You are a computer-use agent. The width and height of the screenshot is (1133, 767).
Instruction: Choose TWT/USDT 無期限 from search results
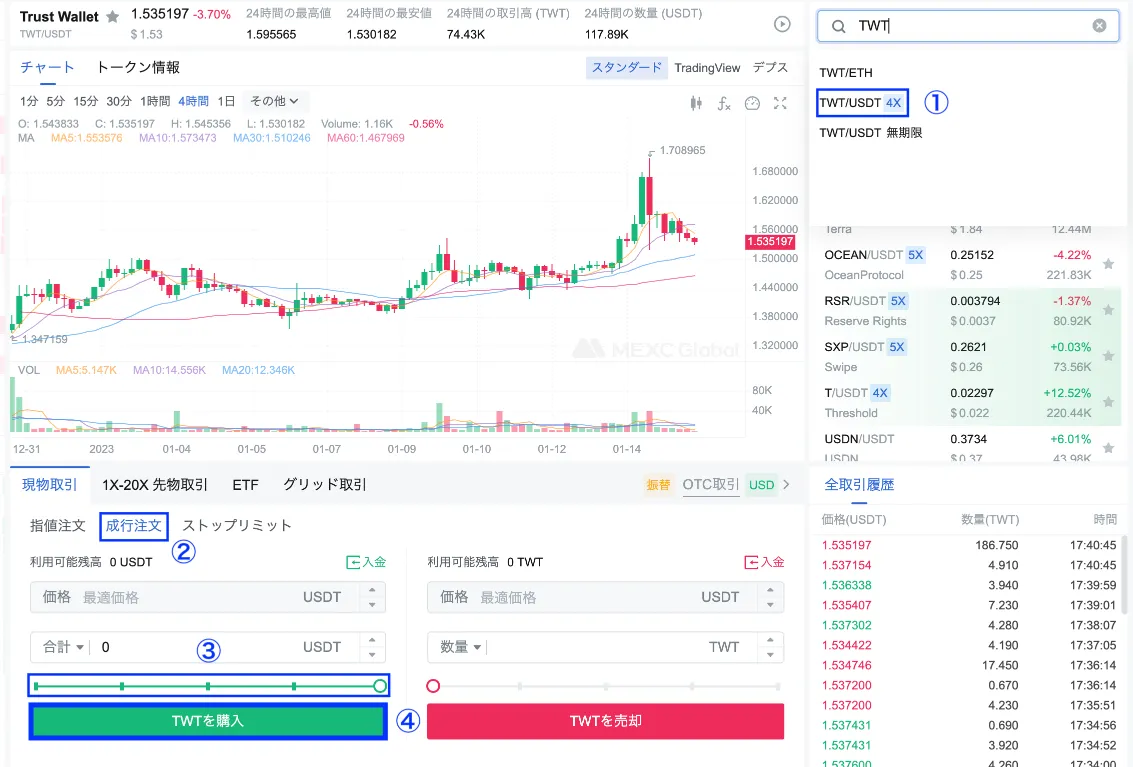[871, 133]
